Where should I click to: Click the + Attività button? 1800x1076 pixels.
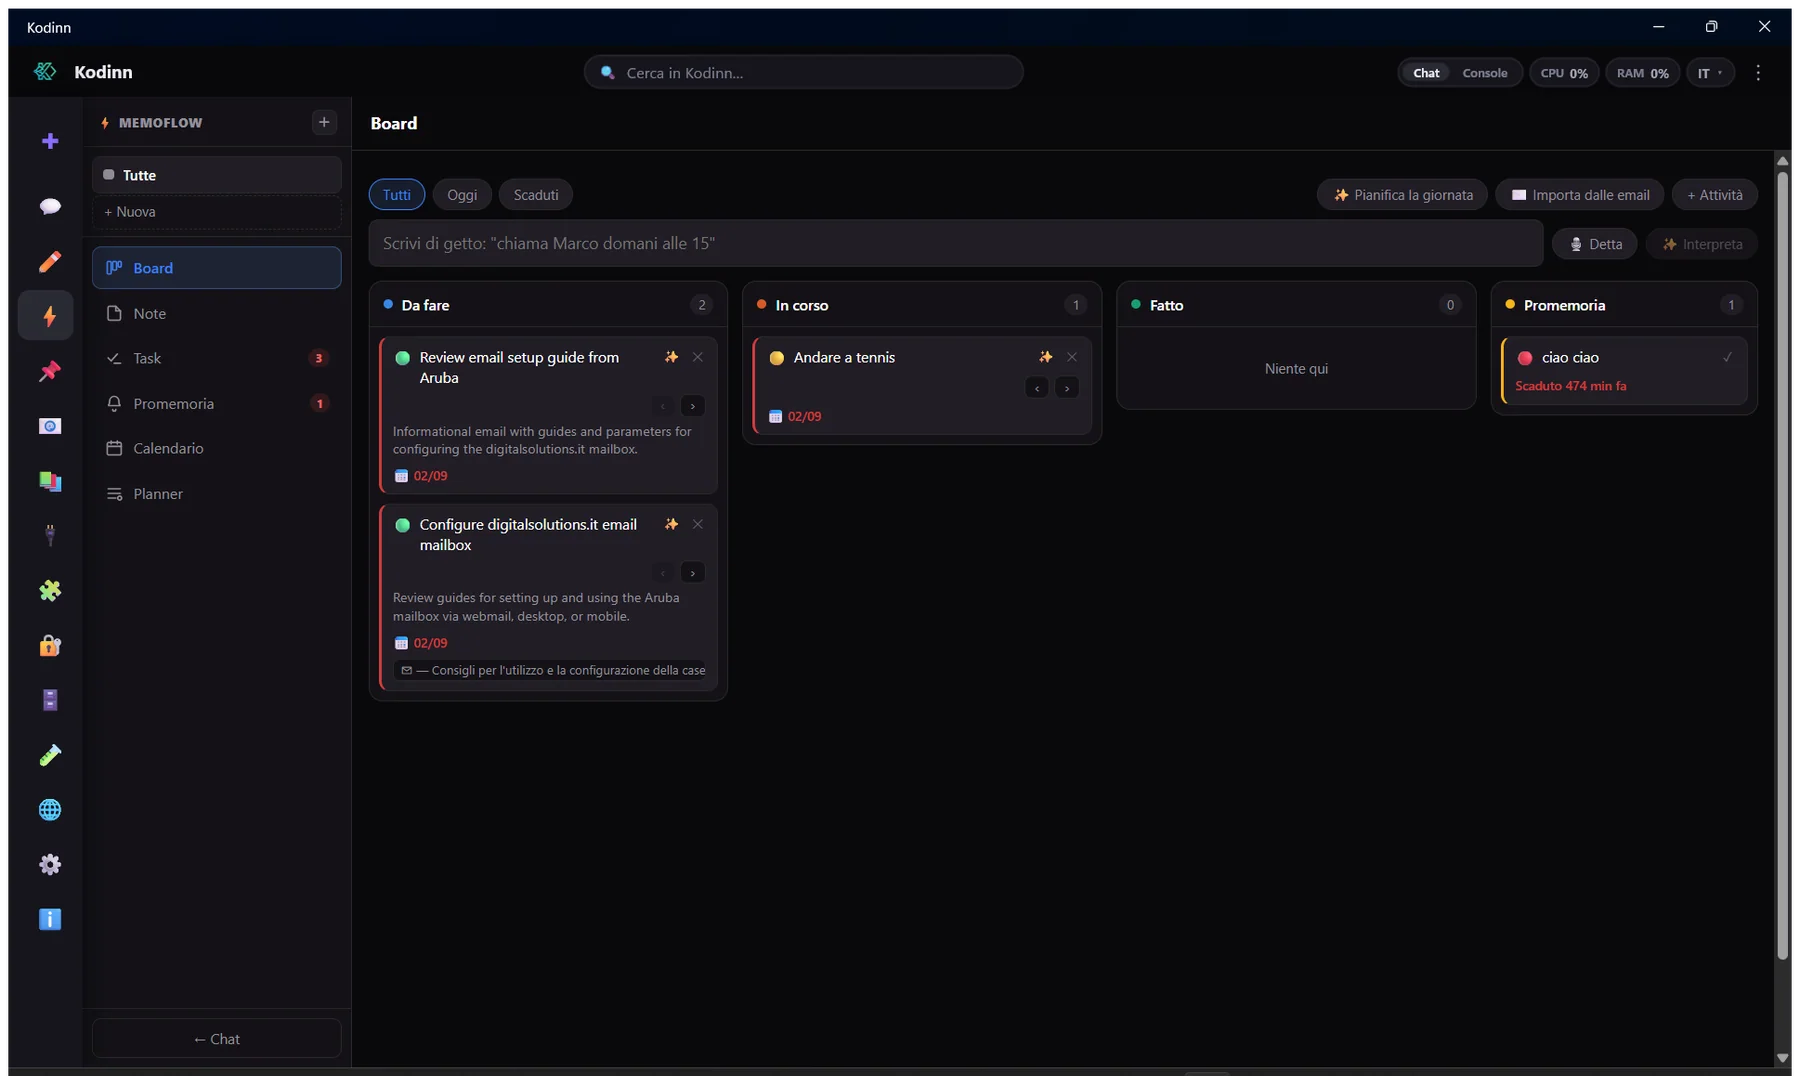click(1715, 195)
